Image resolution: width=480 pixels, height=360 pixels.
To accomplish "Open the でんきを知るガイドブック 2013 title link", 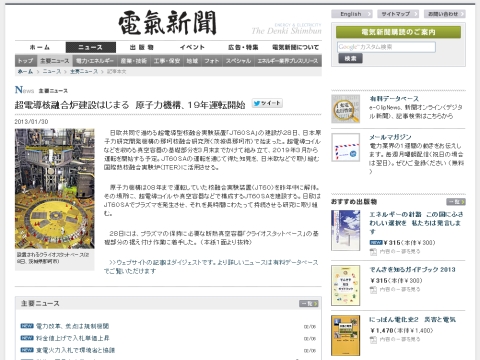I will 412,269.
